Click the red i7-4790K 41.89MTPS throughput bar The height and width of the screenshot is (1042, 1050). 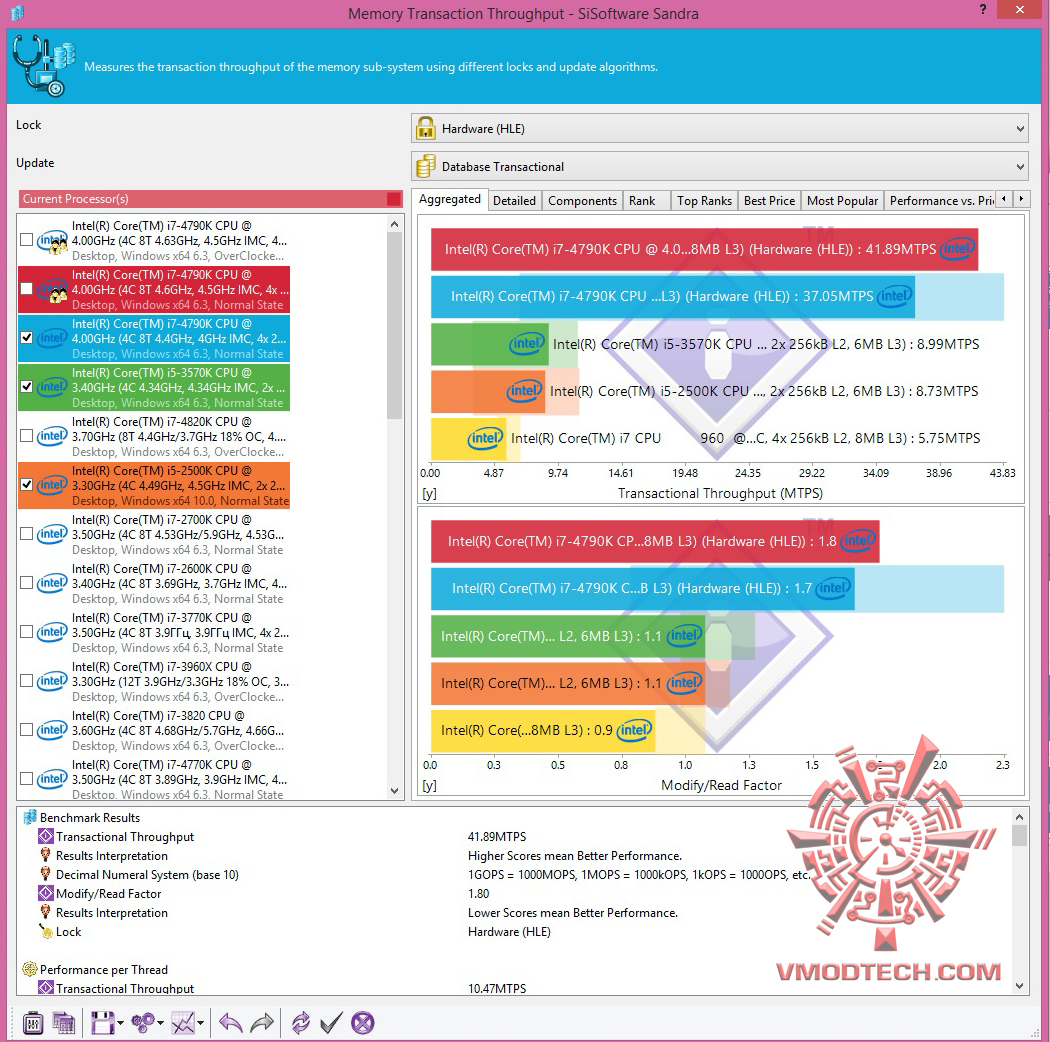point(704,249)
